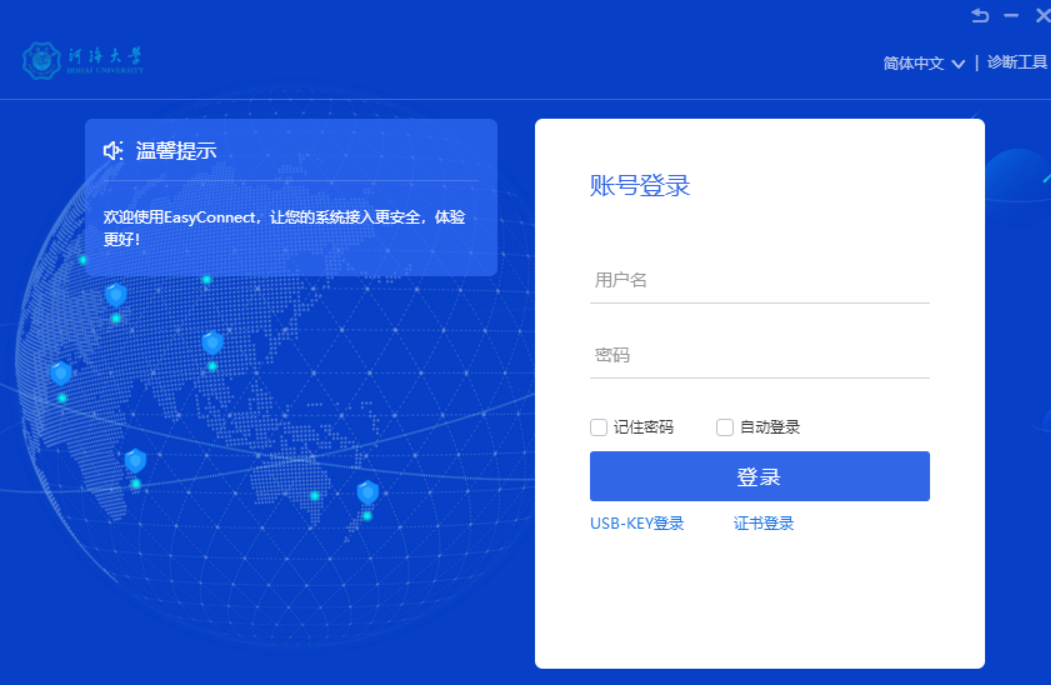This screenshot has width=1051, height=685.
Task: Minimize the EasyConnect window
Action: pyautogui.click(x=1011, y=15)
